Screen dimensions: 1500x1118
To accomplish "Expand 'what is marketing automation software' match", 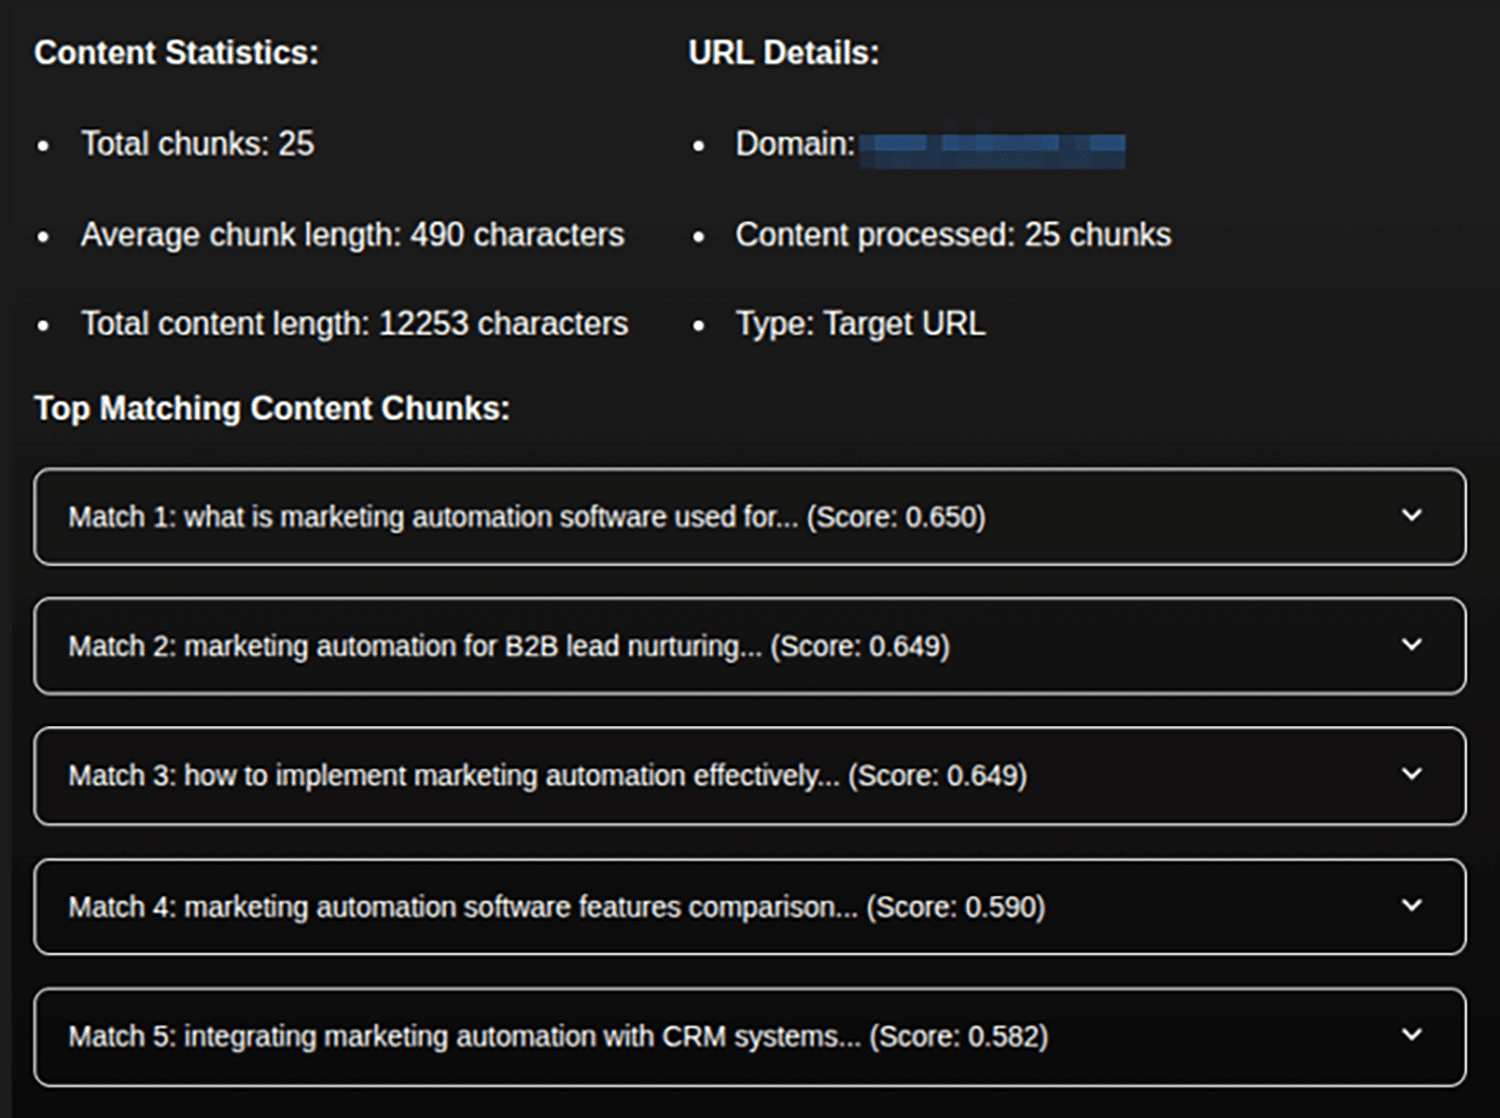I will [x=749, y=516].
